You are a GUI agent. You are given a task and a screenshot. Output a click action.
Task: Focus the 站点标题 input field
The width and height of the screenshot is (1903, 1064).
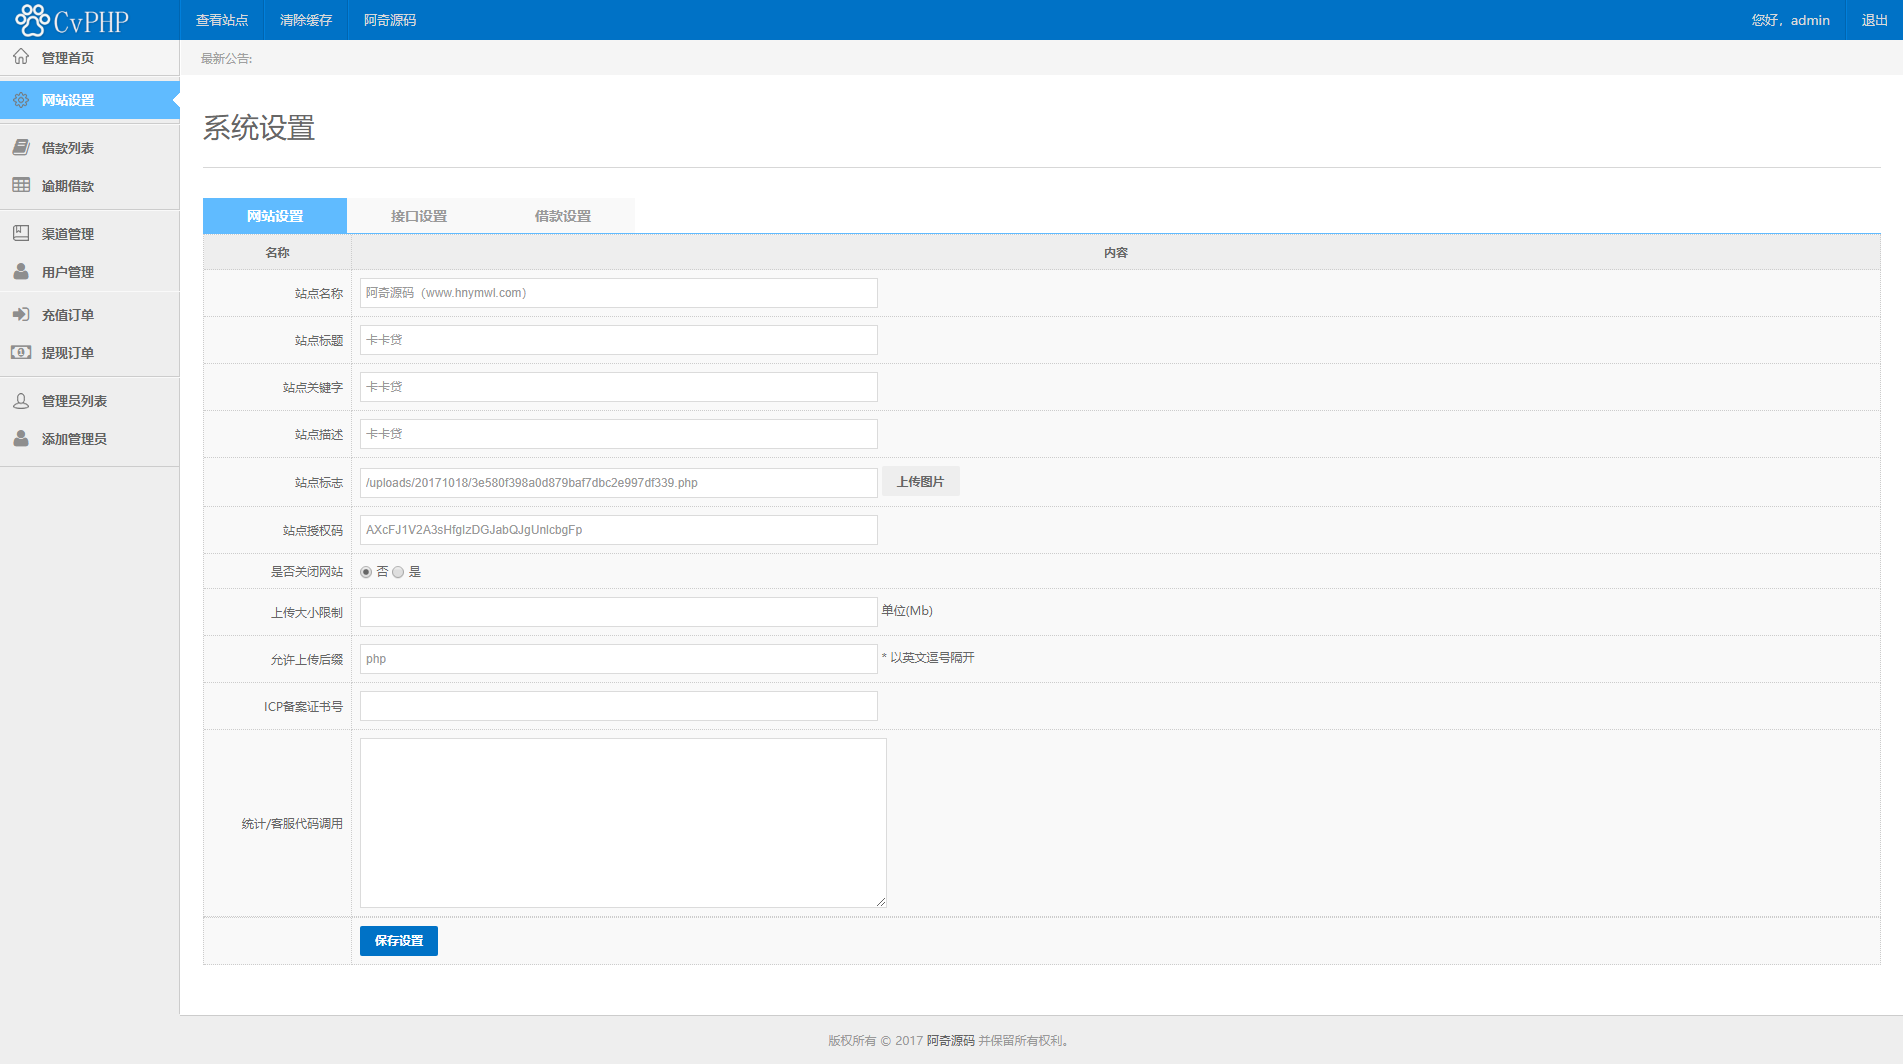pos(619,340)
